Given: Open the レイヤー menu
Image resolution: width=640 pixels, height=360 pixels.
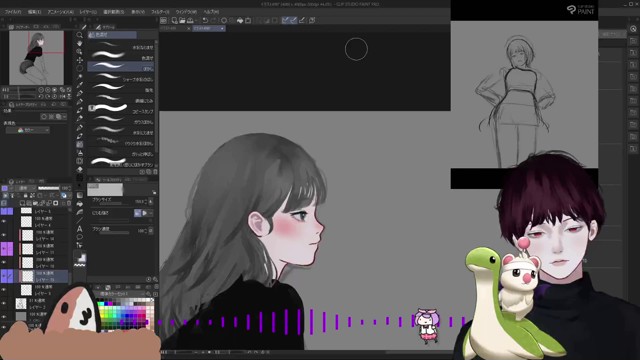Looking at the screenshot, I should 88,12.
